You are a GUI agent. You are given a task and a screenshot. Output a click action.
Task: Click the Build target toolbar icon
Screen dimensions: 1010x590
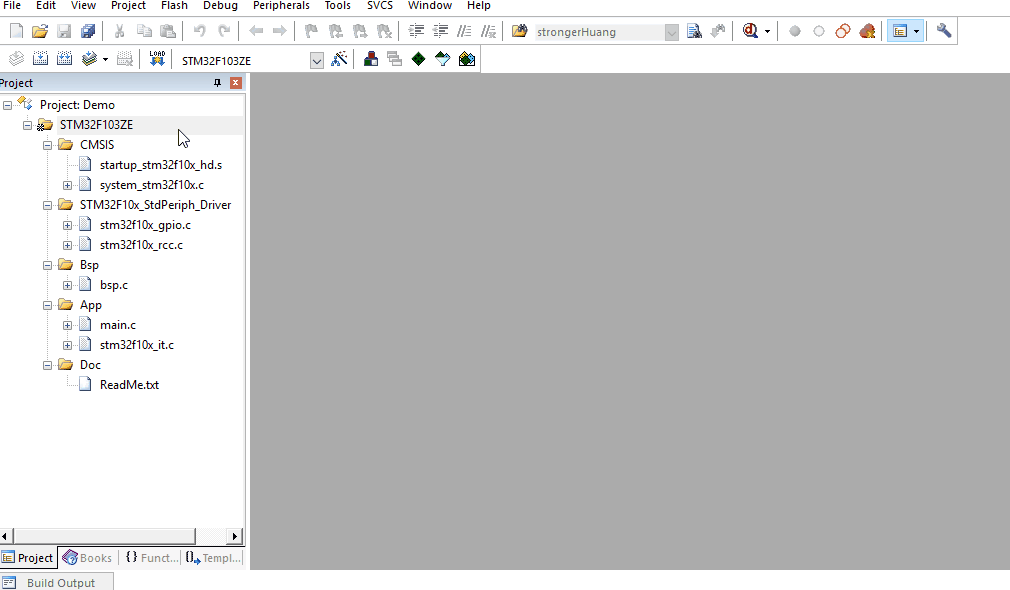[x=40, y=59]
